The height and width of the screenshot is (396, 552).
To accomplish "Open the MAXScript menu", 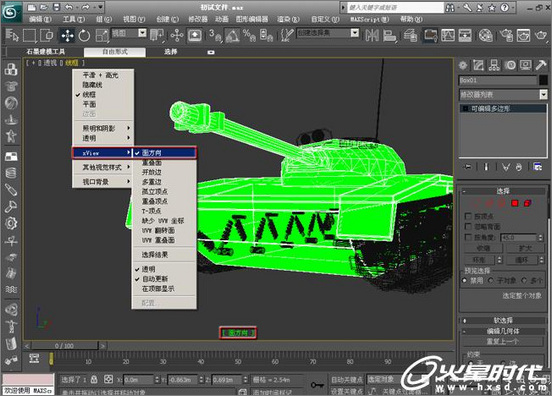I will (370, 19).
